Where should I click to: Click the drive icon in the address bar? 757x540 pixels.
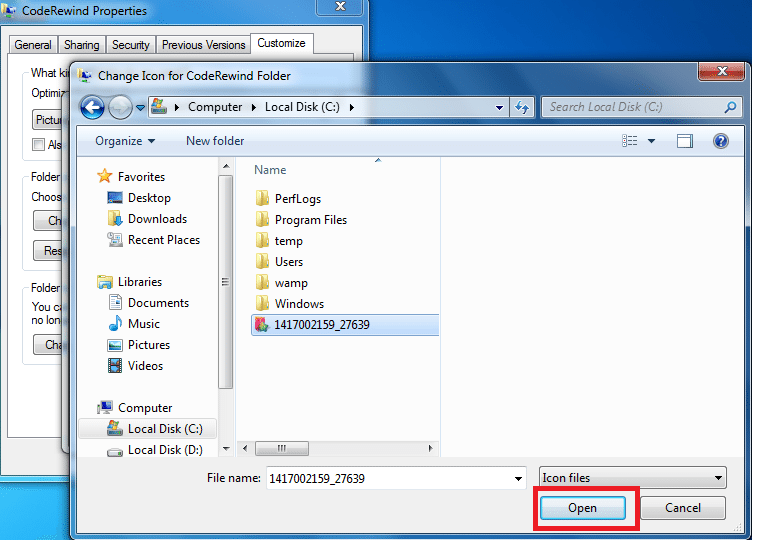[159, 106]
